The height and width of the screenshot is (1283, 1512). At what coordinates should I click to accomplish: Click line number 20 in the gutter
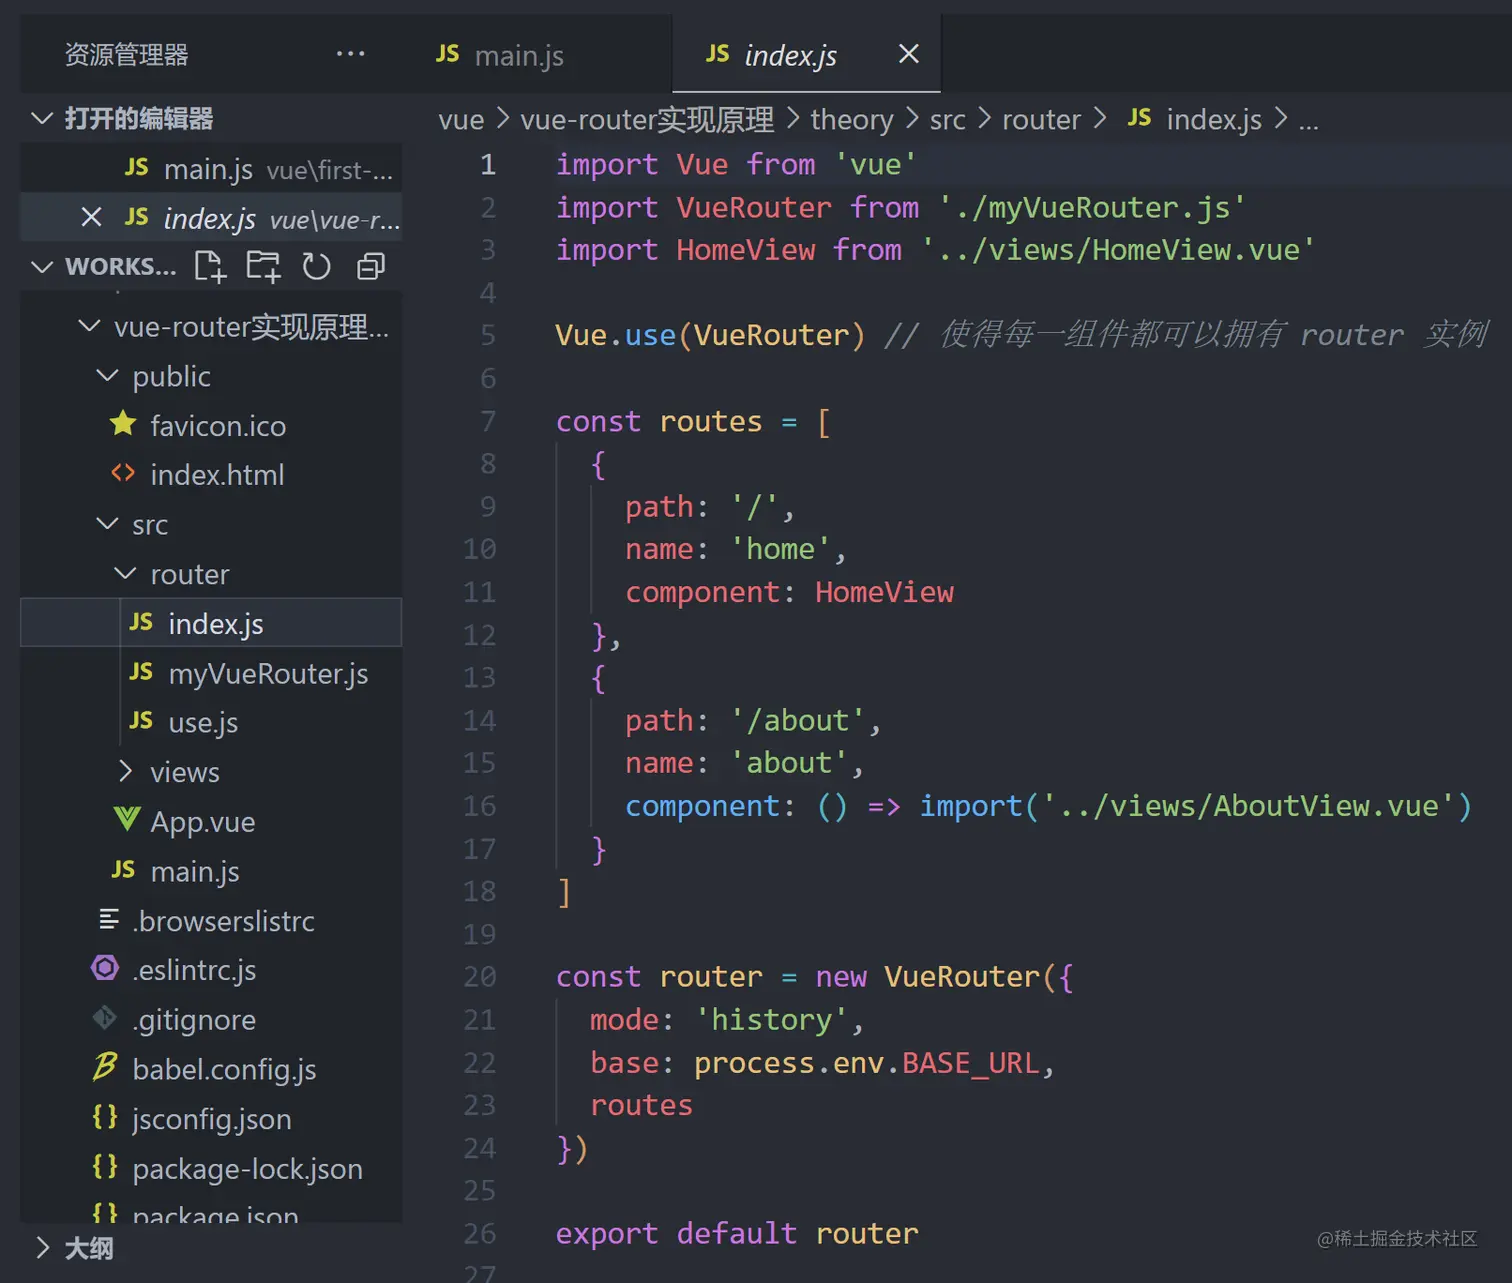(480, 976)
